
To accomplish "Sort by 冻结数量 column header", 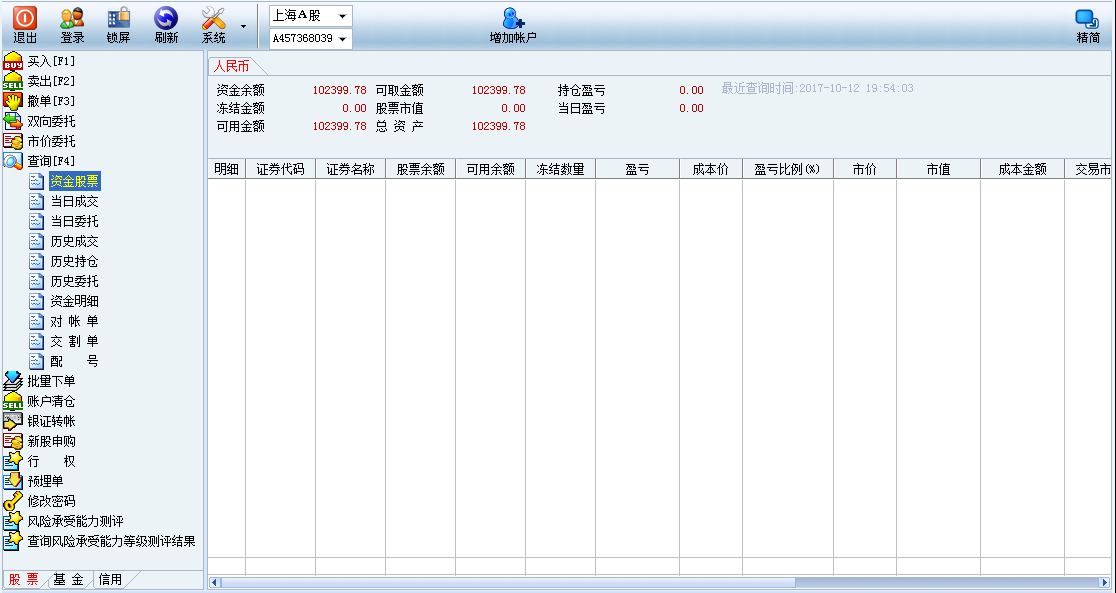I will (560, 169).
